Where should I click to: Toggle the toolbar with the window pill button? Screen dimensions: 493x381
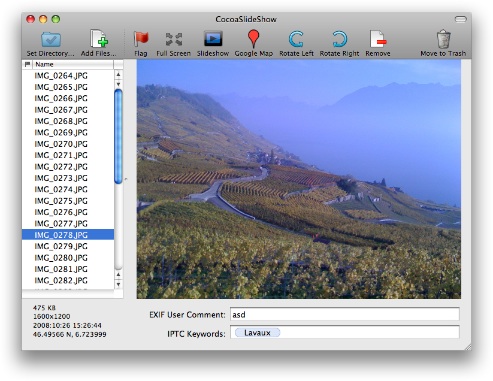(461, 19)
